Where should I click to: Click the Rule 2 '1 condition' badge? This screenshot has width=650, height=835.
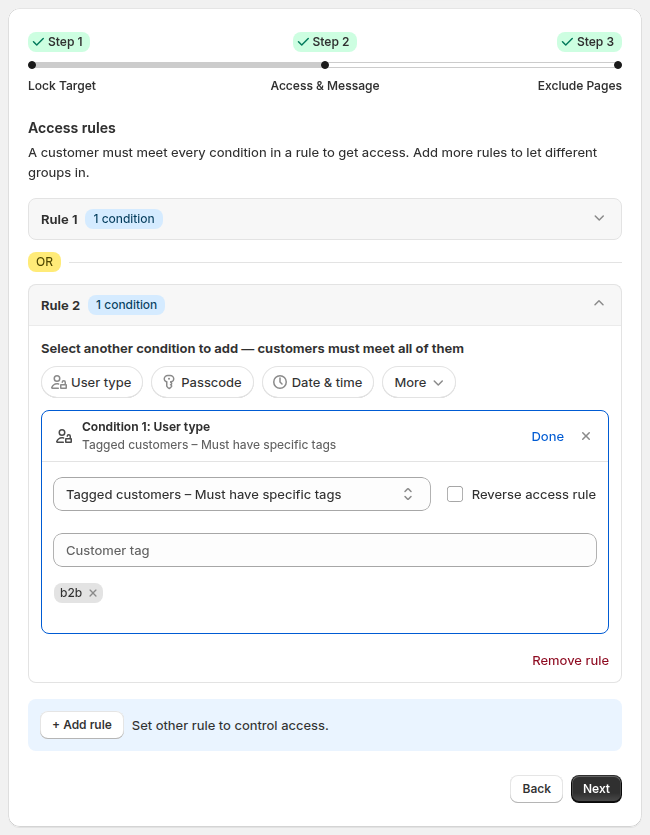tap(126, 305)
